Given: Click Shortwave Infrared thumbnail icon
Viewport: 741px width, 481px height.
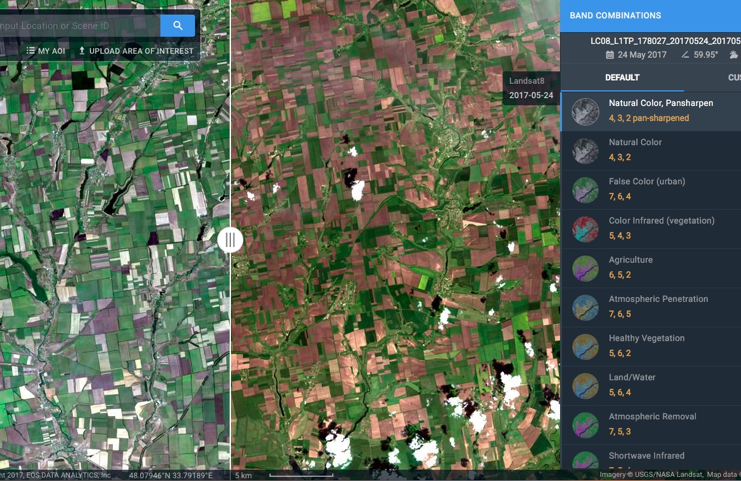Looking at the screenshot, I should (585, 461).
